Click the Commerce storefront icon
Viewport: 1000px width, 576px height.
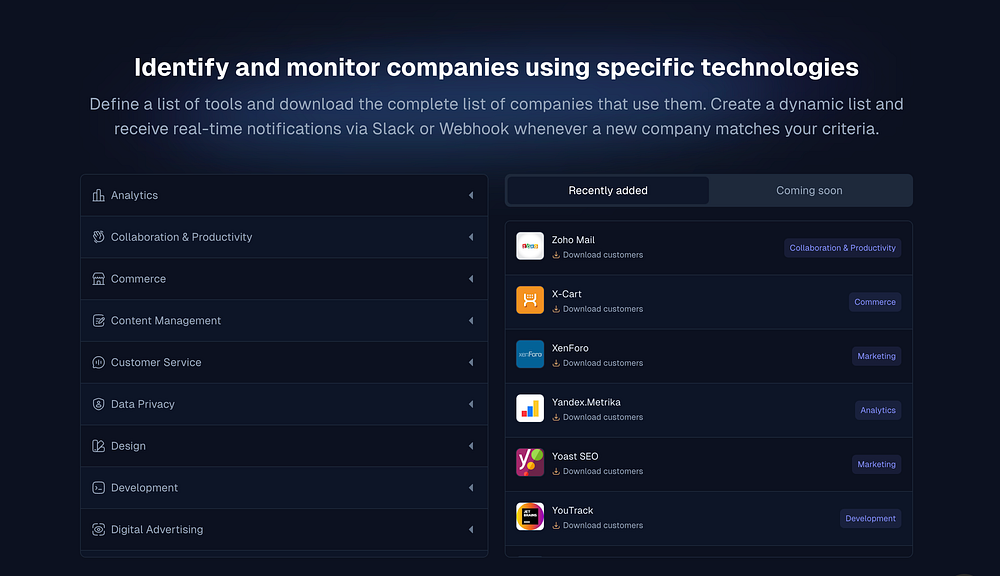[x=98, y=279]
